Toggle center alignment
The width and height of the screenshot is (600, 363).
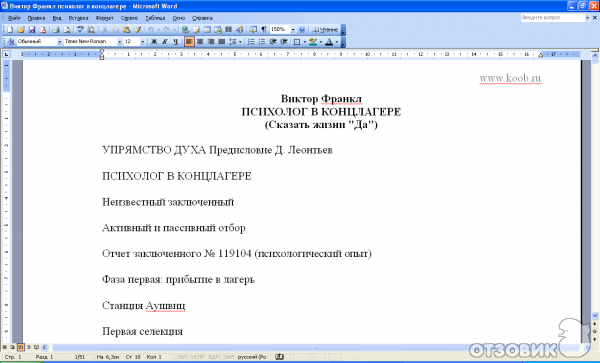(200, 42)
